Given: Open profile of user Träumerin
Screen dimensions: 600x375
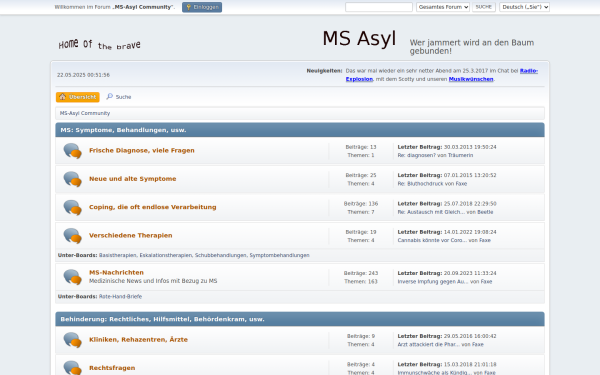Looking at the screenshot, I should (x=460, y=155).
